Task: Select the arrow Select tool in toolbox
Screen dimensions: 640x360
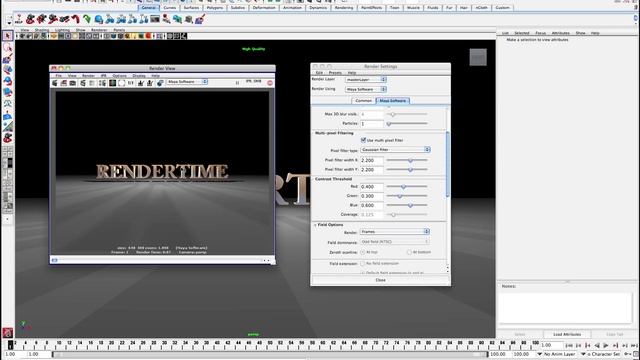Action: 7,36
